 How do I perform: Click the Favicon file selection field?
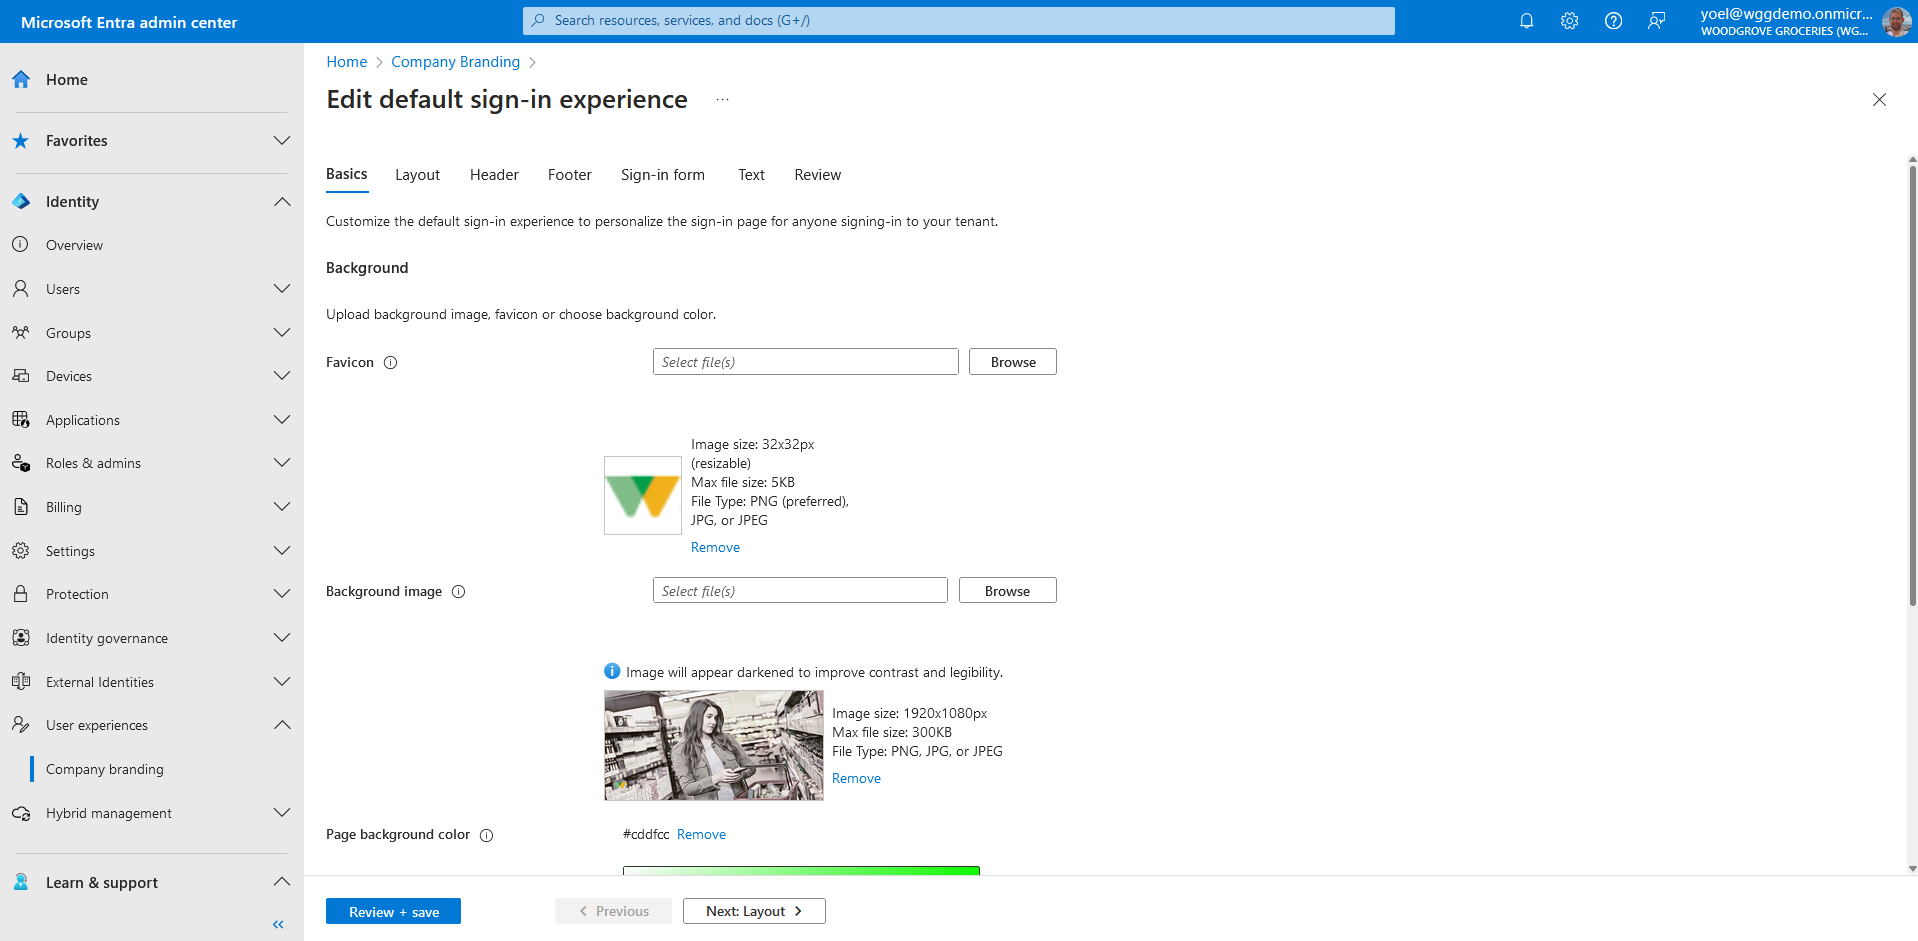pos(805,362)
